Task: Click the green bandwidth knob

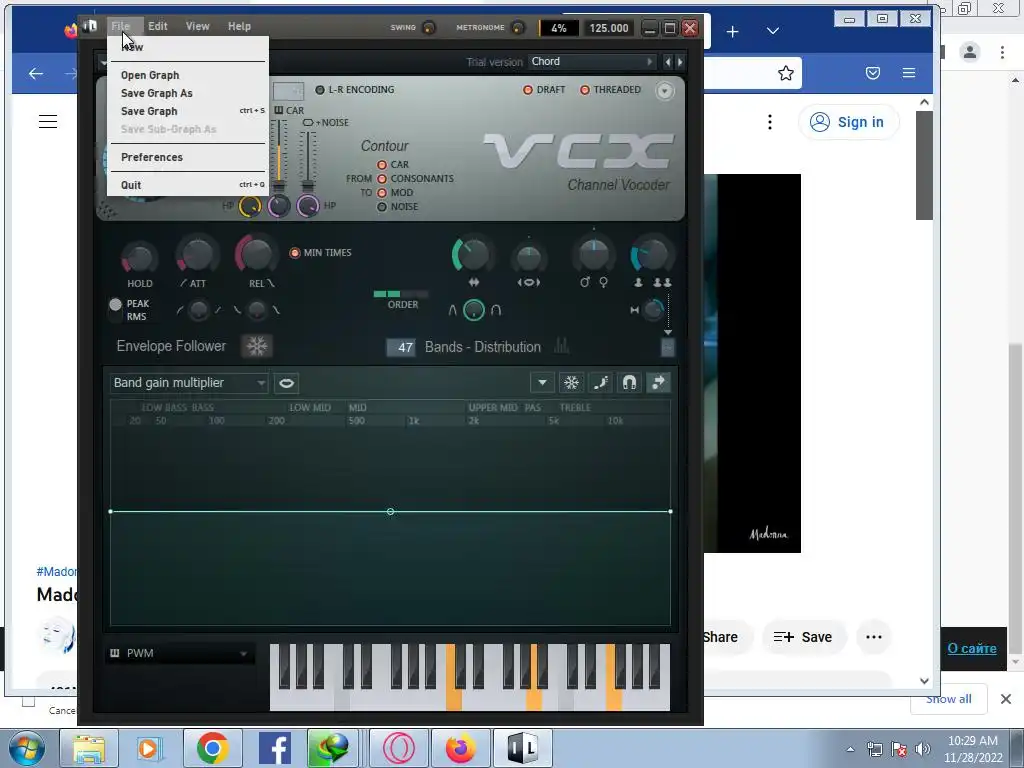Action: click(472, 255)
